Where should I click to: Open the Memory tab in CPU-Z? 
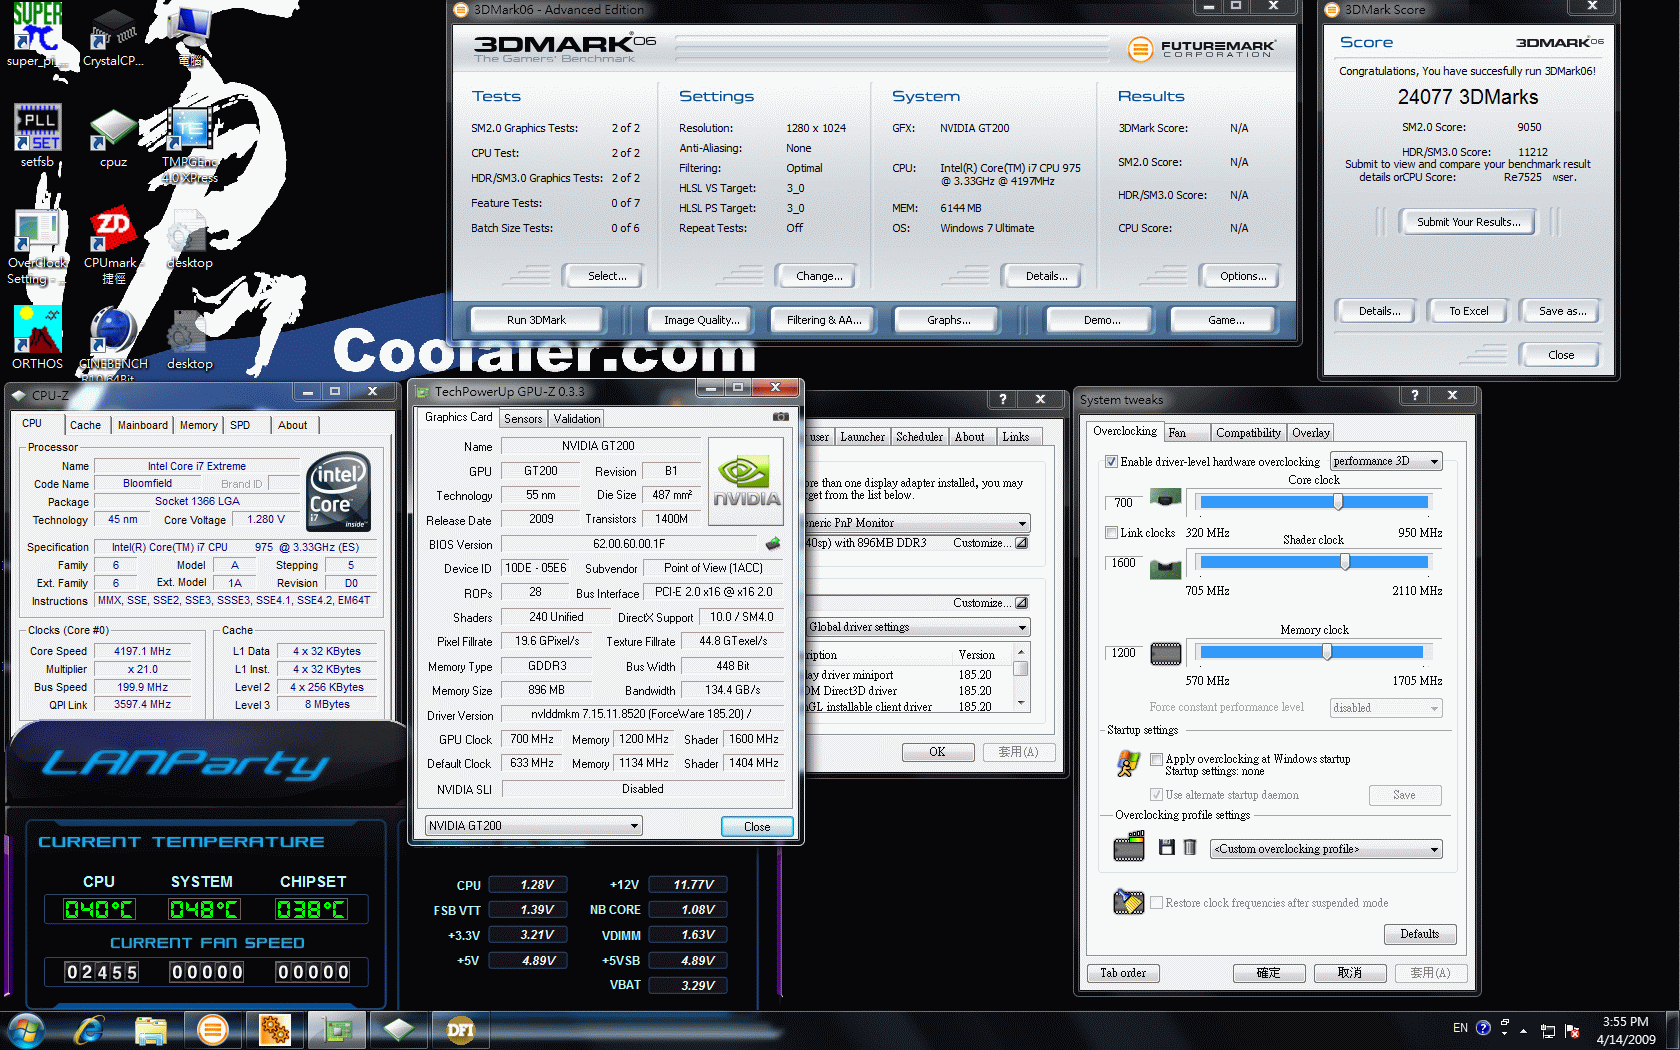[198, 425]
